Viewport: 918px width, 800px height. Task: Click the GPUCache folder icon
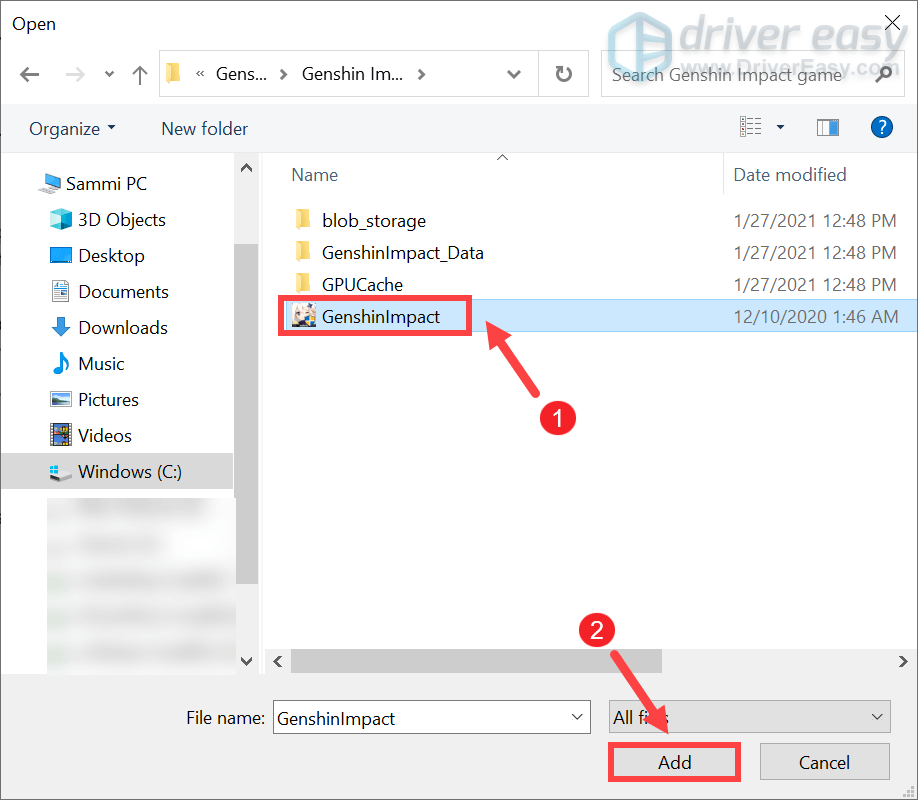tap(303, 283)
